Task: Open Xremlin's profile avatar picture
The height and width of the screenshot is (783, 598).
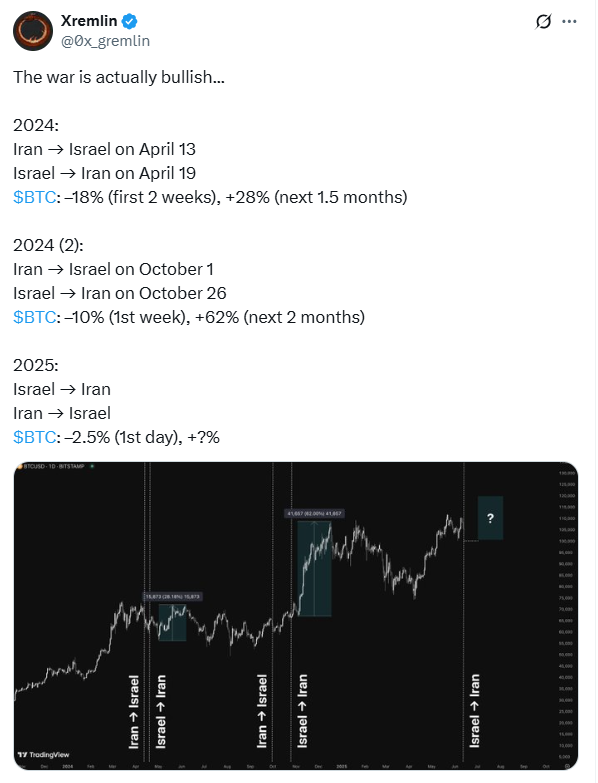Action: [x=33, y=31]
